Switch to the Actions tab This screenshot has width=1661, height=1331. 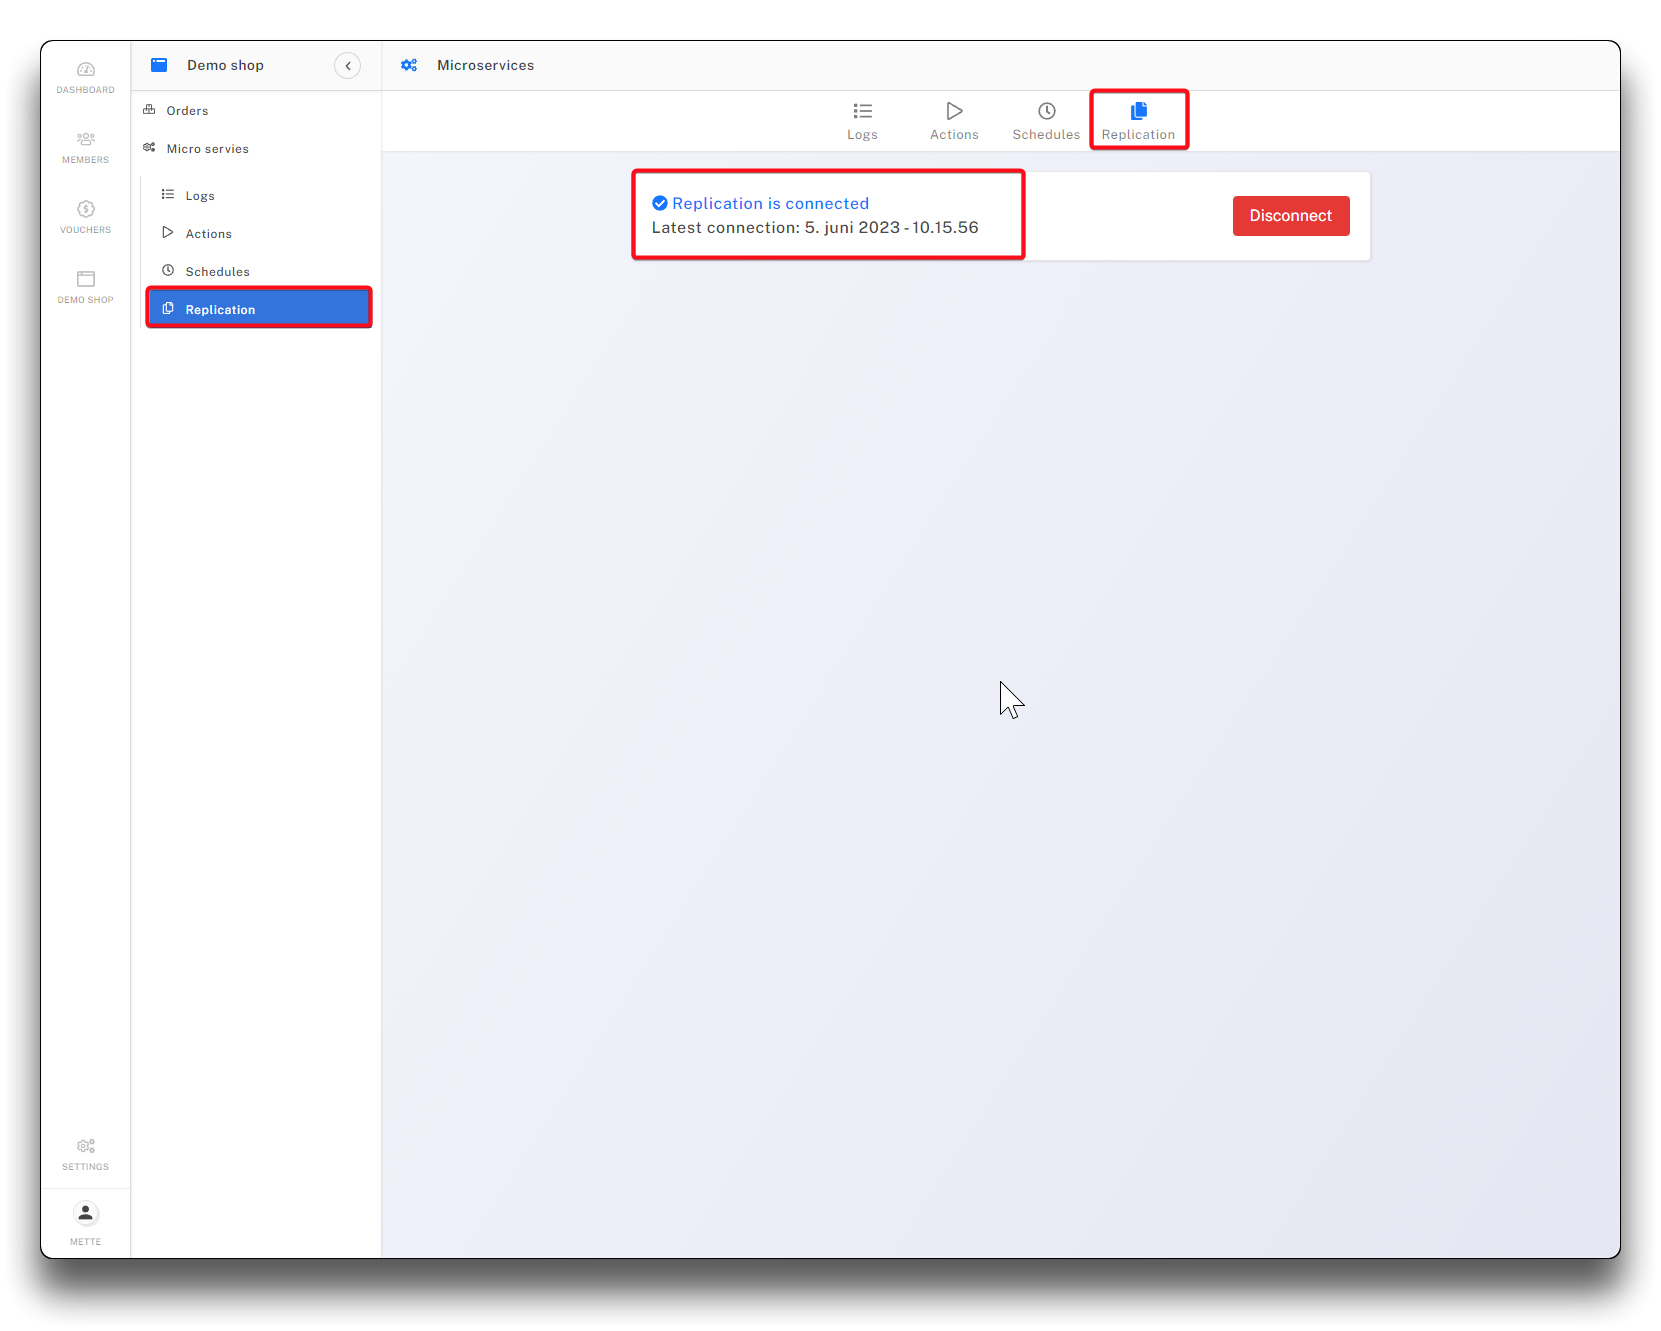(x=954, y=121)
